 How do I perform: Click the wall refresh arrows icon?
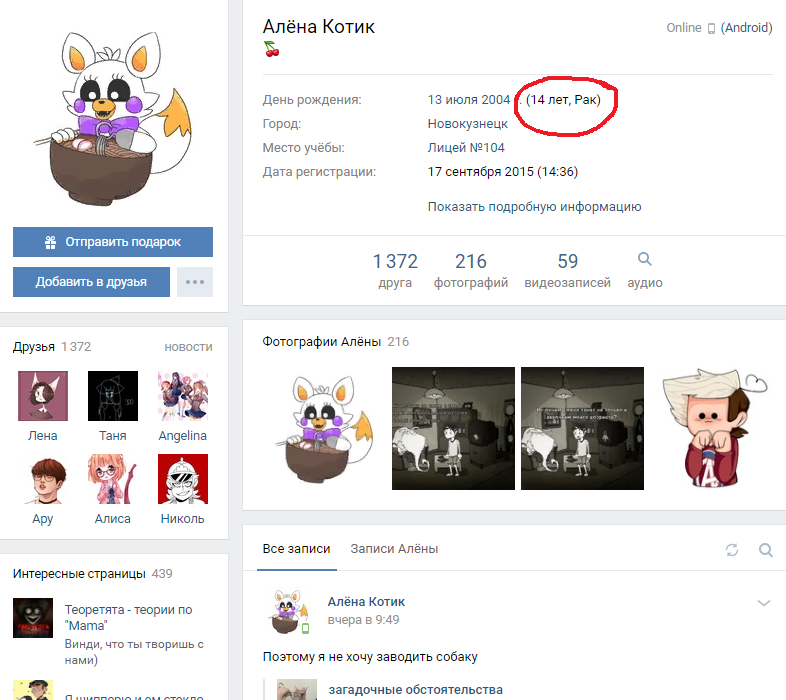click(732, 550)
